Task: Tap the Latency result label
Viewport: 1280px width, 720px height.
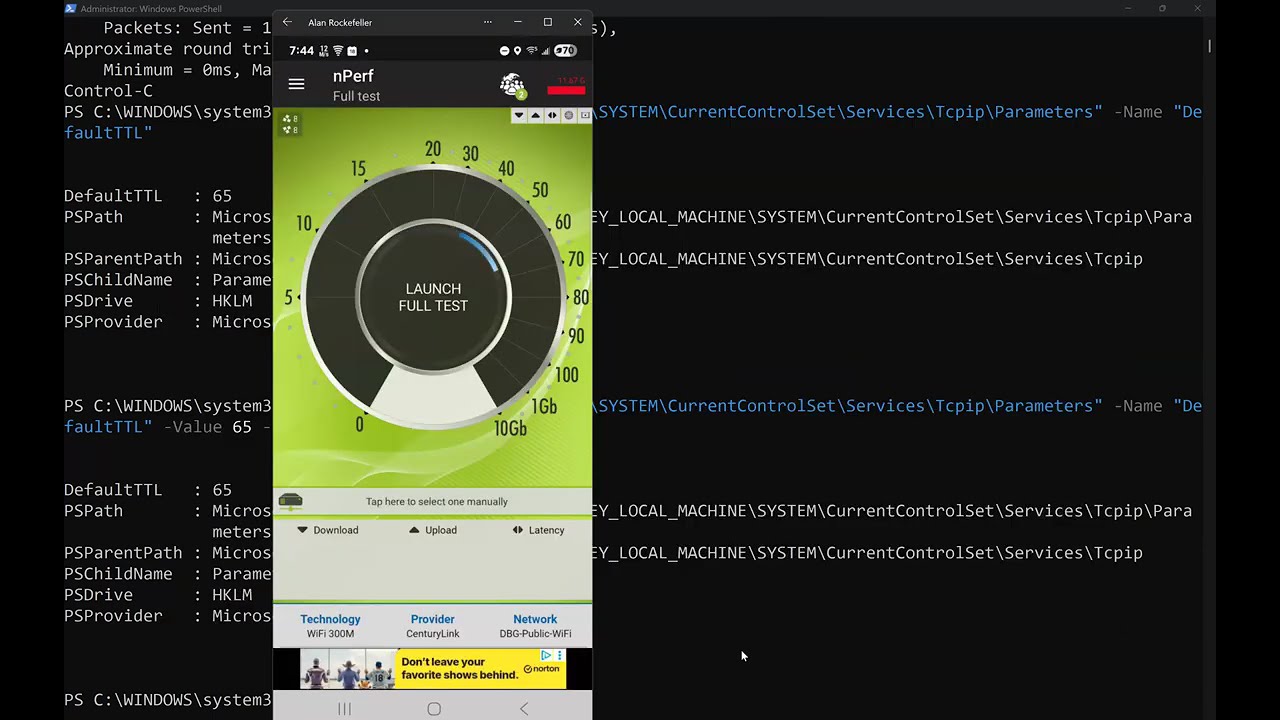Action: click(x=539, y=530)
